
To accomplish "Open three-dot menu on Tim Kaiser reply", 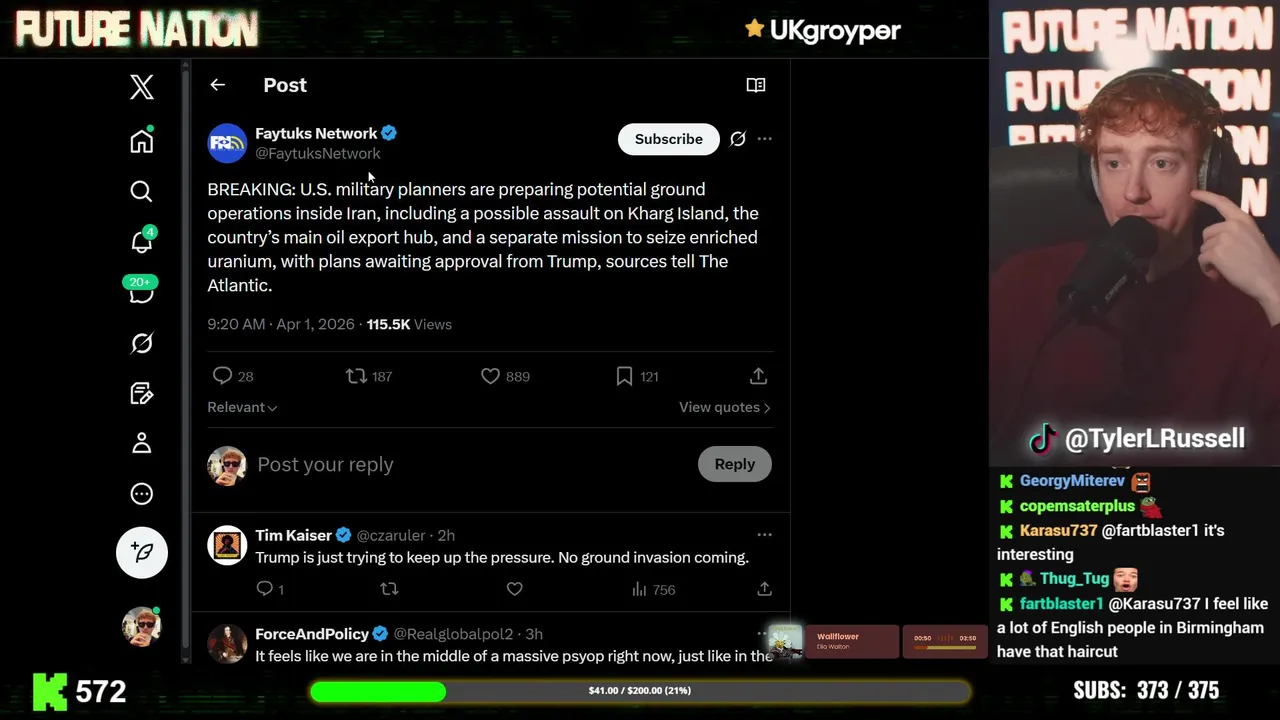I will tap(765, 535).
